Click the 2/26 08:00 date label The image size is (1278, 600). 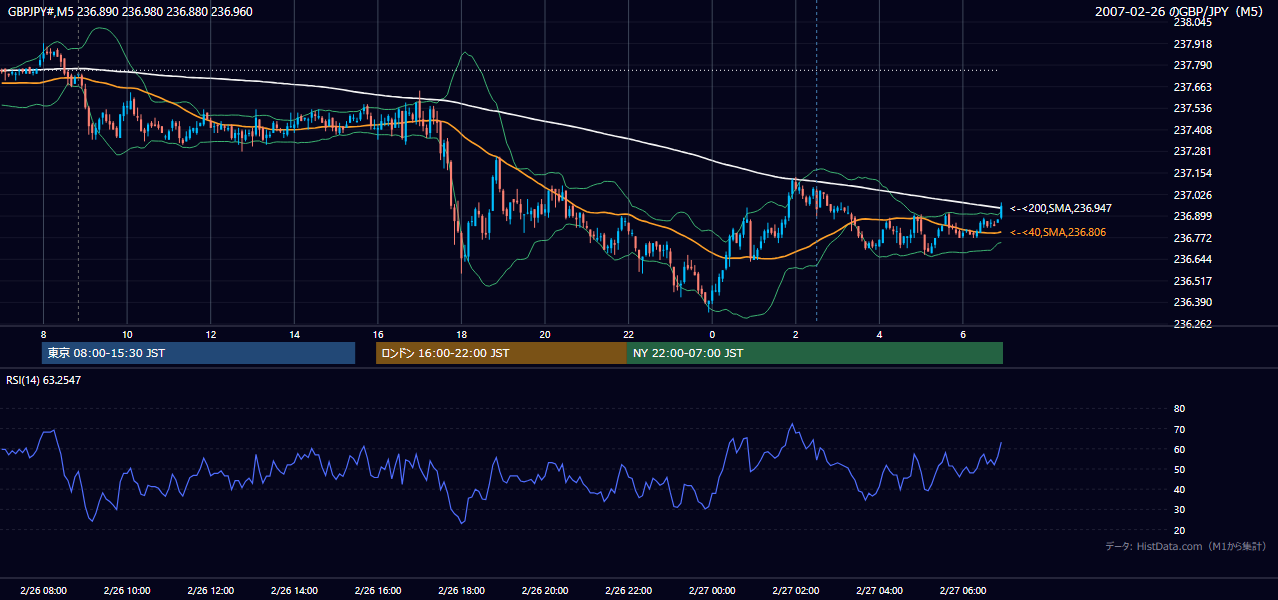(43, 591)
